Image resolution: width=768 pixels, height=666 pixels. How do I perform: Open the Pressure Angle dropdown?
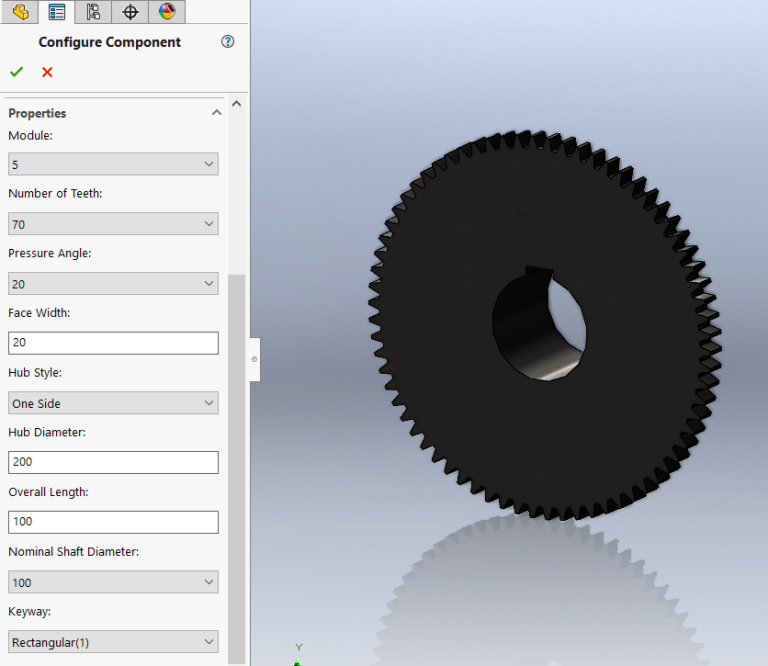tap(113, 284)
